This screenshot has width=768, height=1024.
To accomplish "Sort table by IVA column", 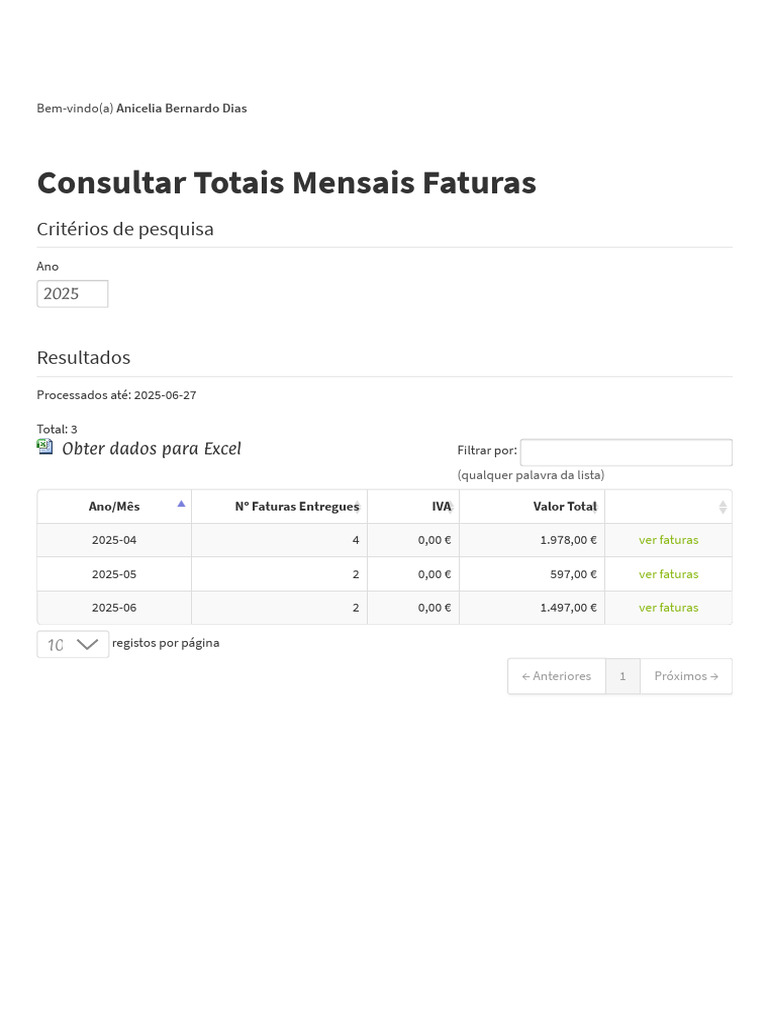I will (x=441, y=507).
